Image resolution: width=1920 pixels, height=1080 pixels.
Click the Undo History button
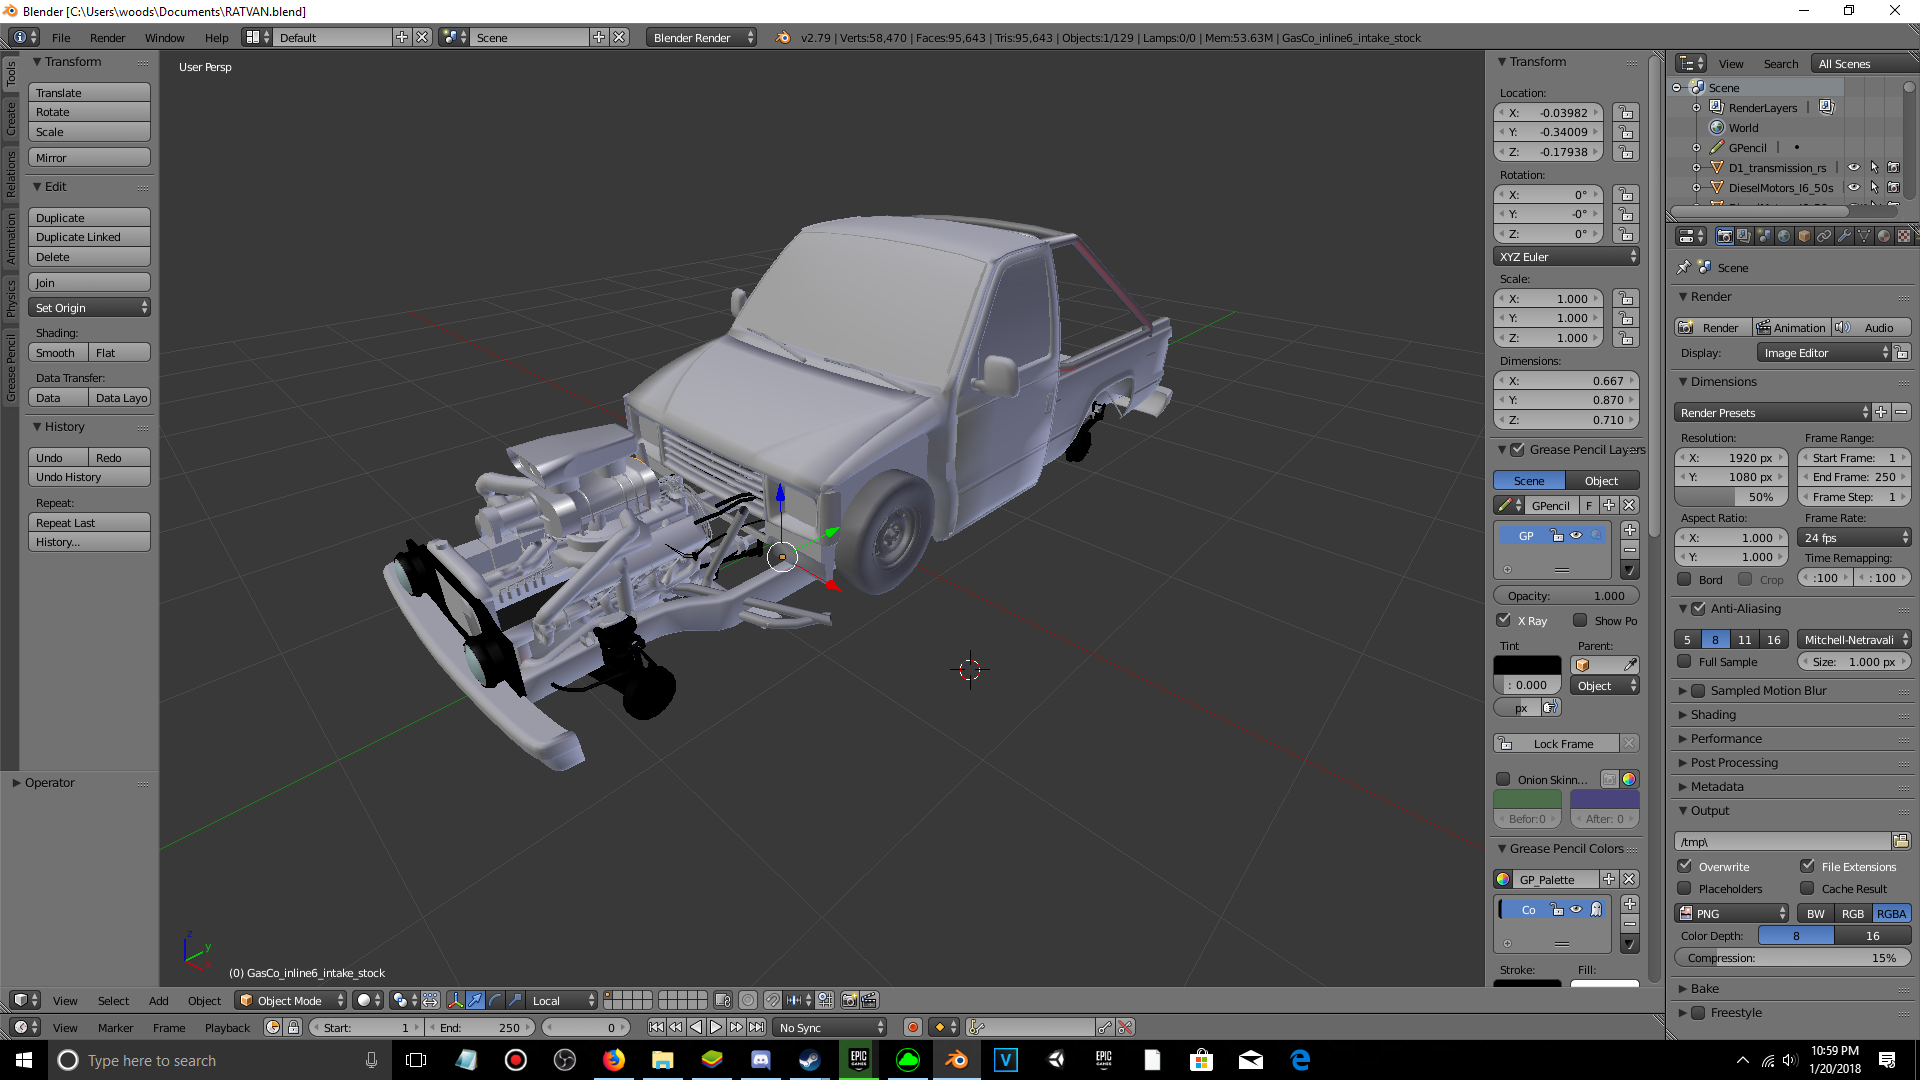pos(89,477)
